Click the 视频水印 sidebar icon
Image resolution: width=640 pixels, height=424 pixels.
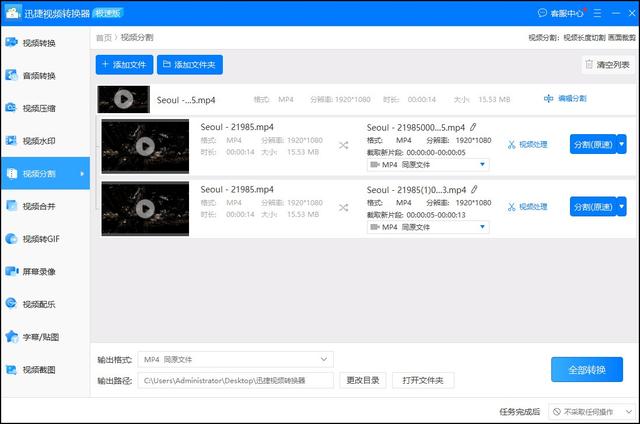[x=12, y=141]
